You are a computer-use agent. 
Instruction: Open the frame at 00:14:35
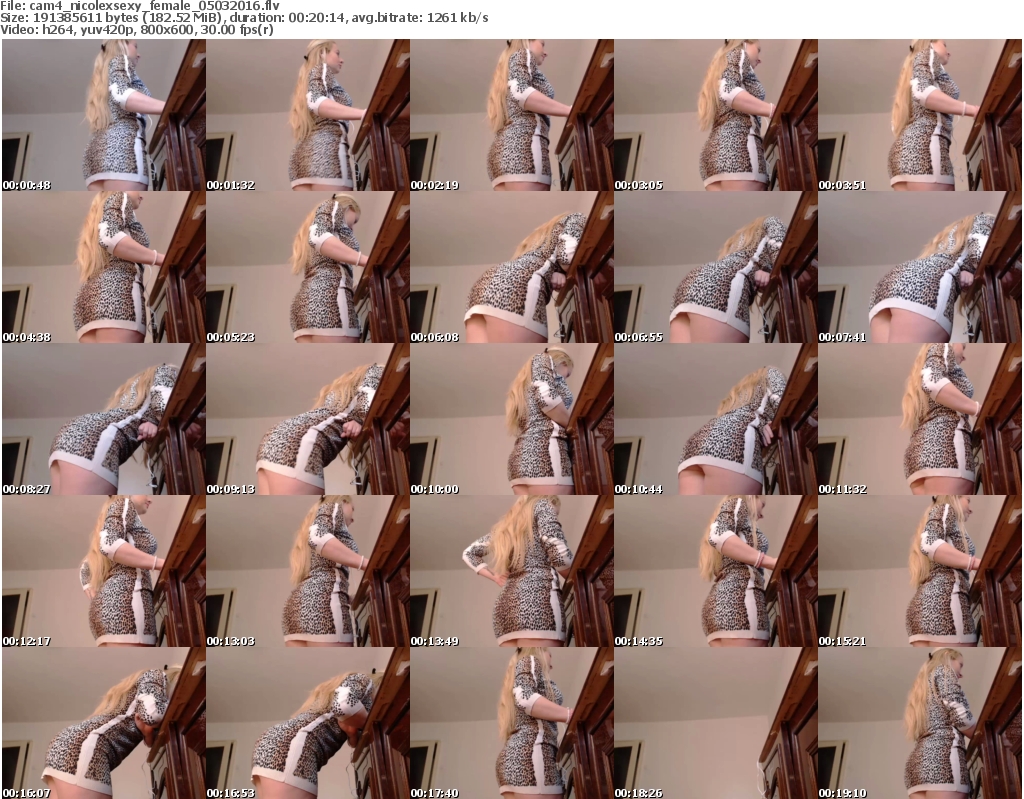coord(716,572)
